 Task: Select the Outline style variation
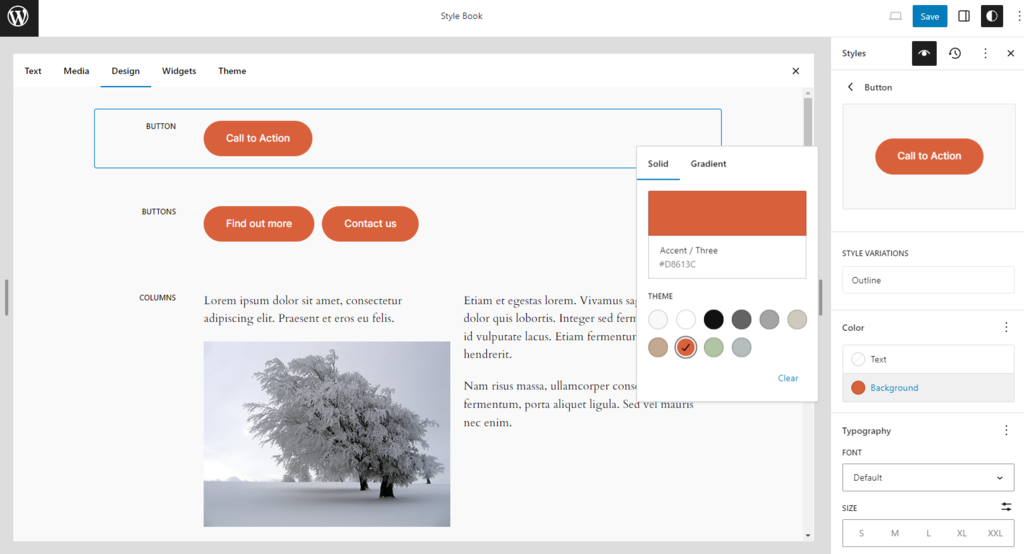coord(928,280)
